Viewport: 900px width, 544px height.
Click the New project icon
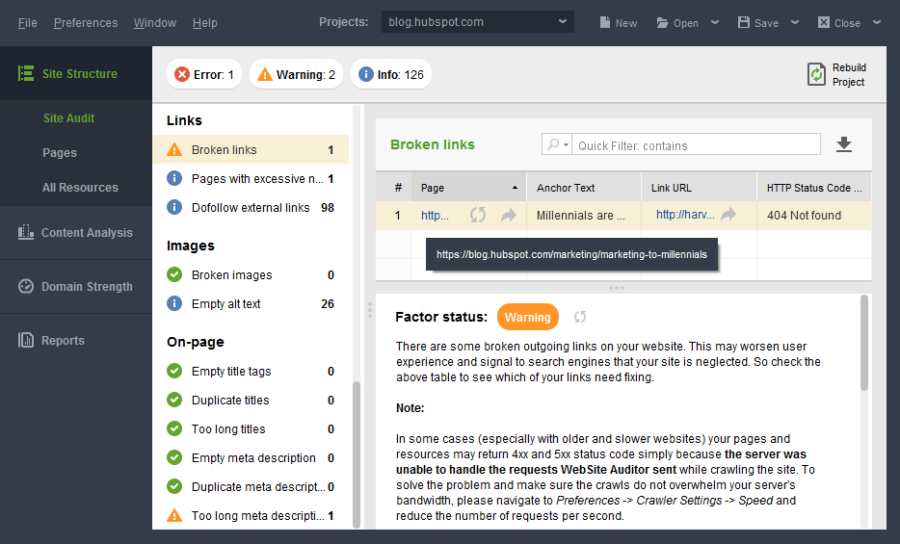(605, 22)
